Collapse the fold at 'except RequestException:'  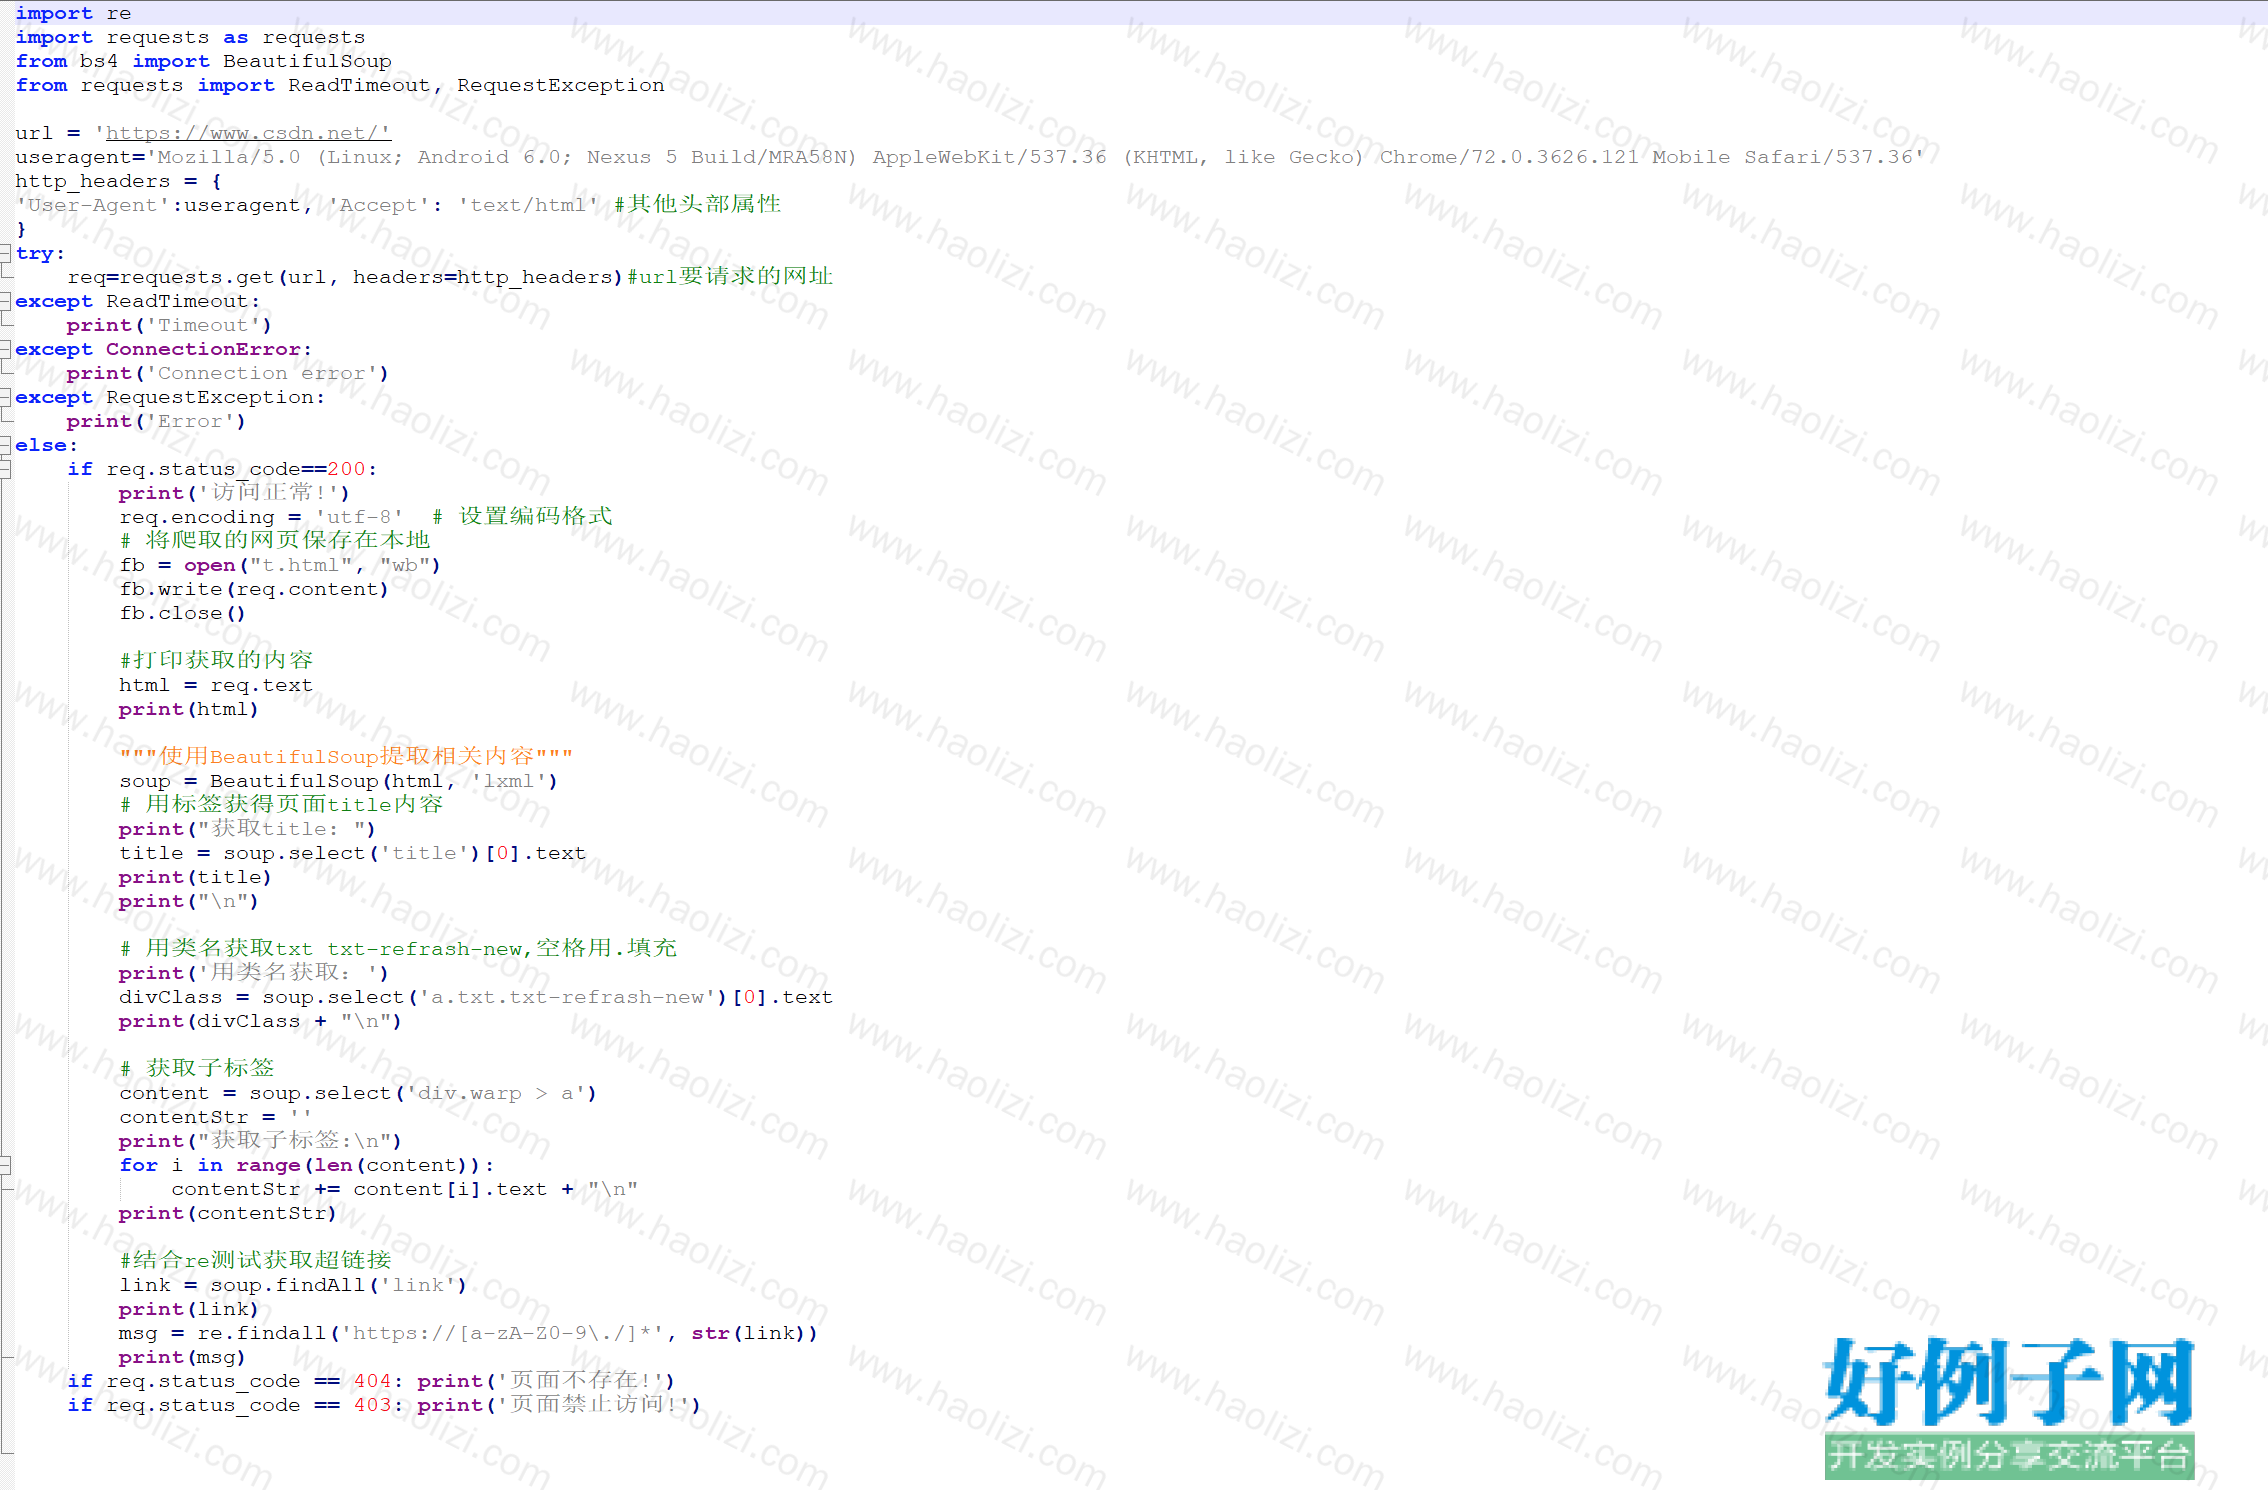point(6,397)
